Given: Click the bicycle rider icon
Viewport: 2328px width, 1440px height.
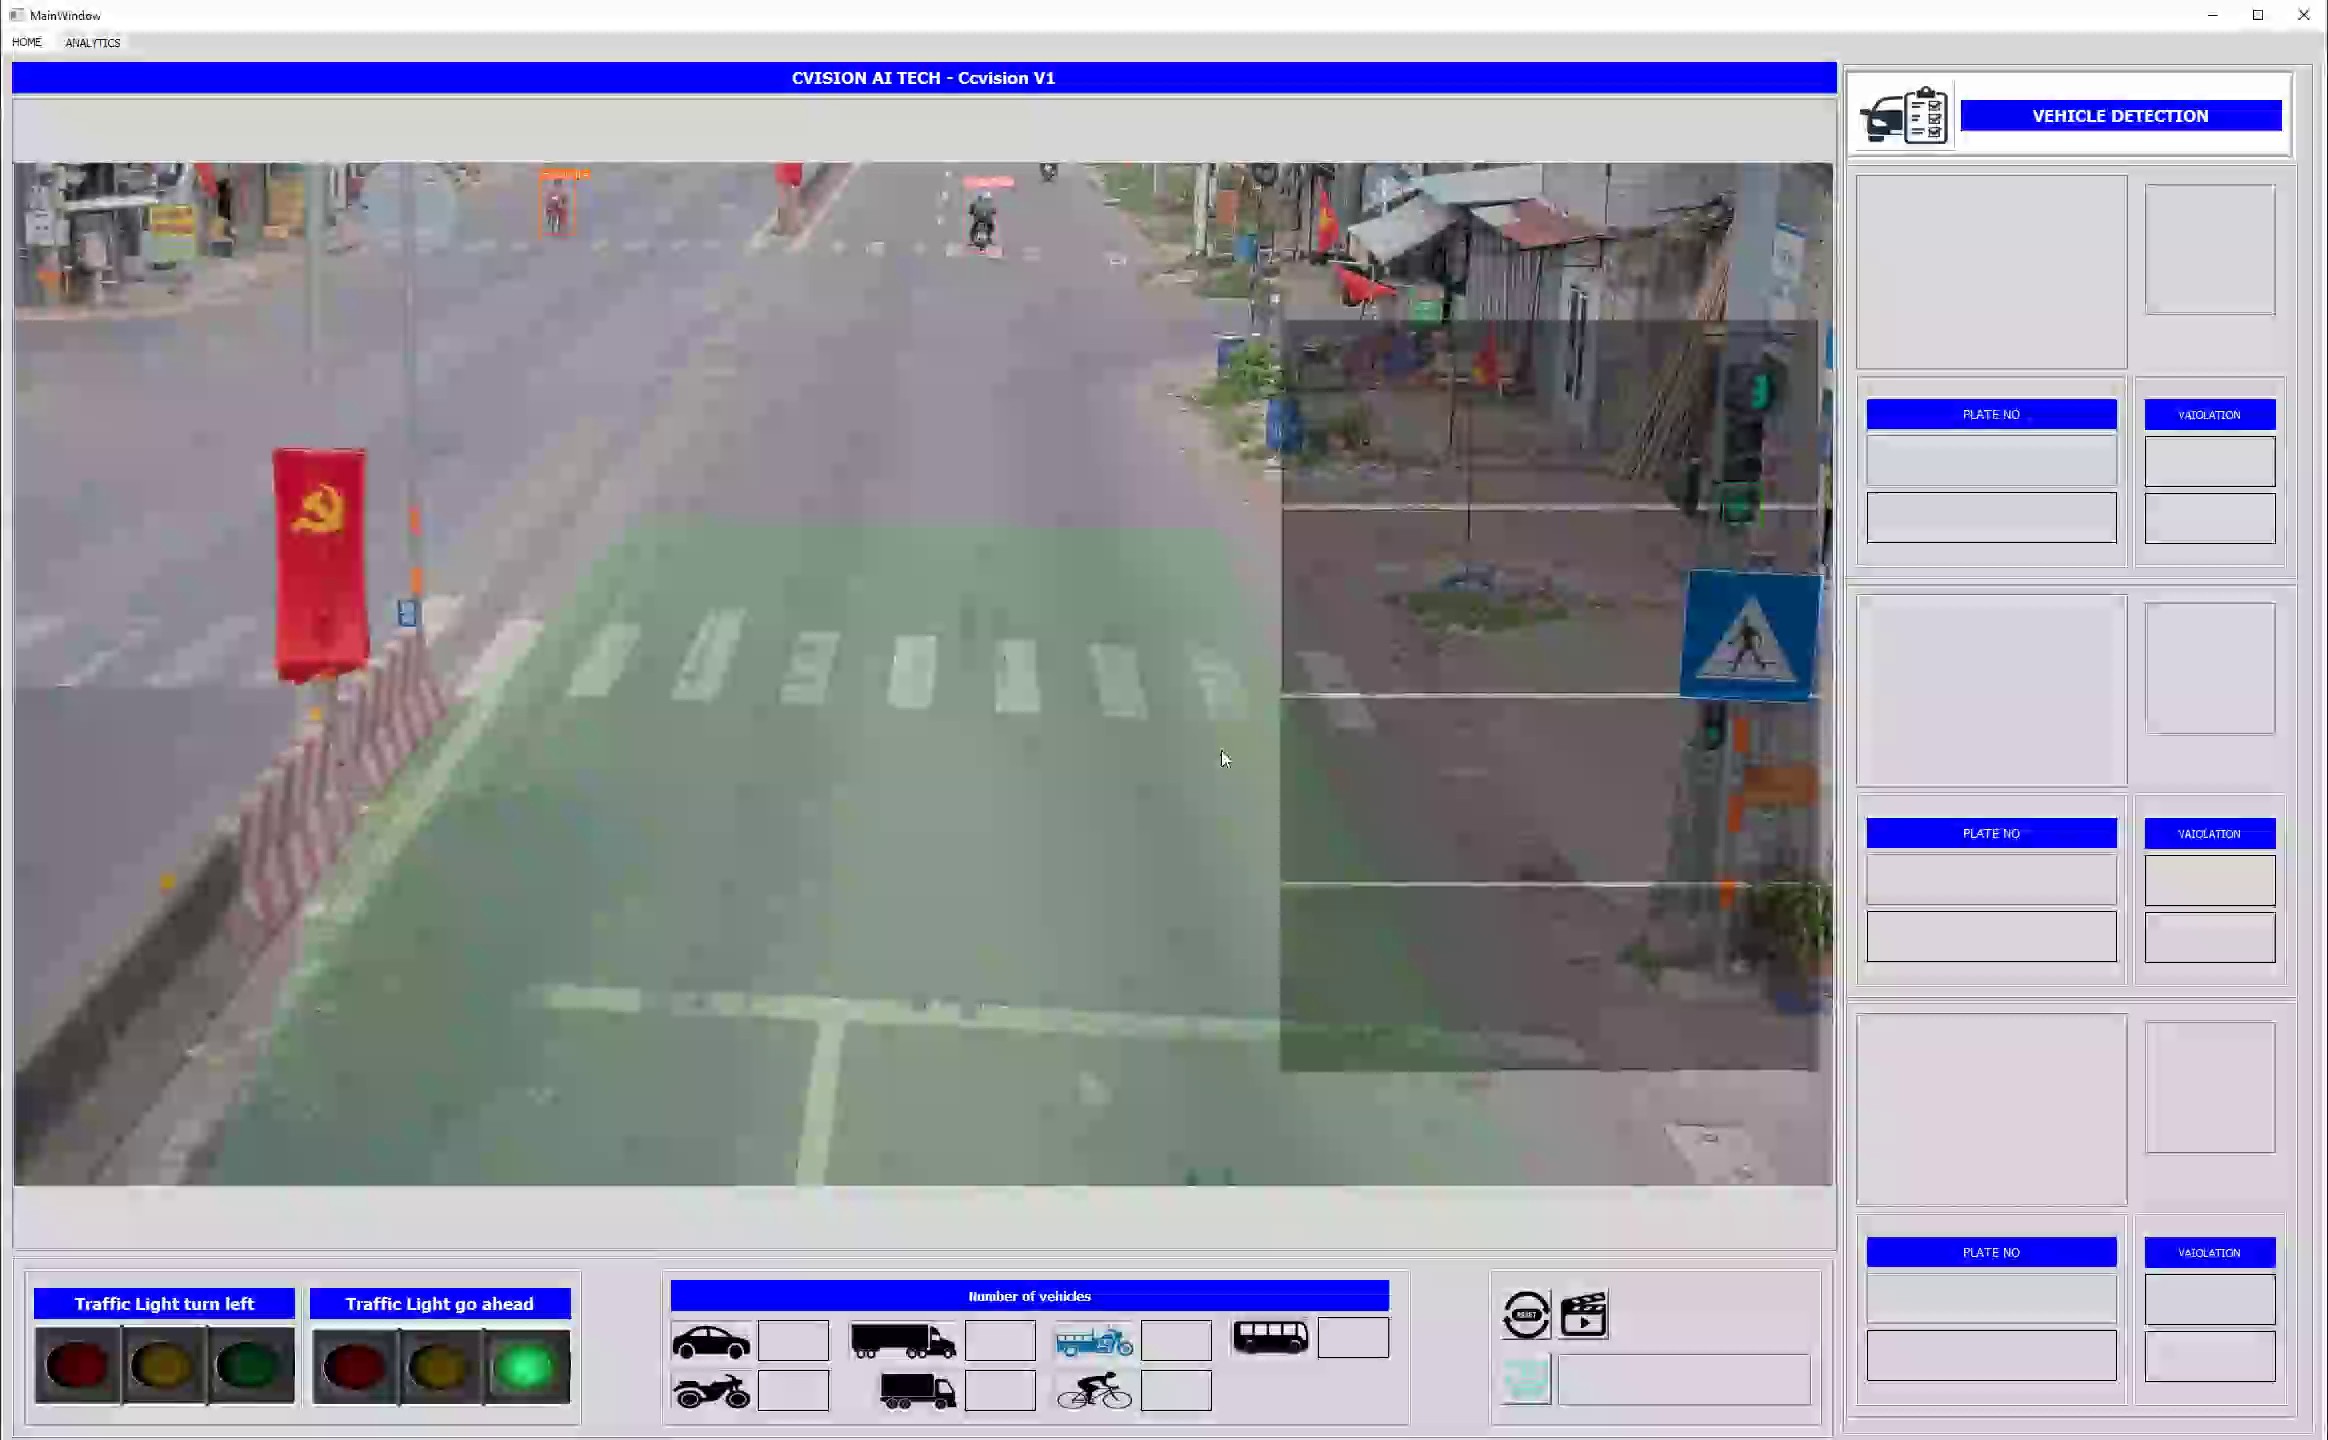Looking at the screenshot, I should [x=1095, y=1391].
